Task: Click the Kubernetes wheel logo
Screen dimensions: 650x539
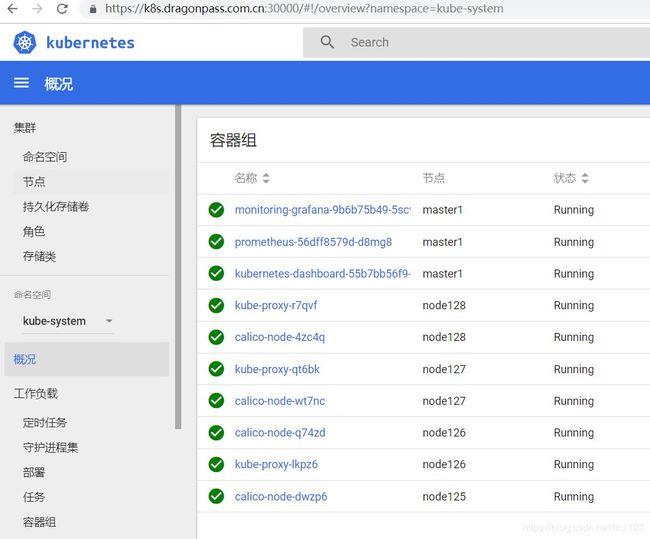Action: coord(25,42)
